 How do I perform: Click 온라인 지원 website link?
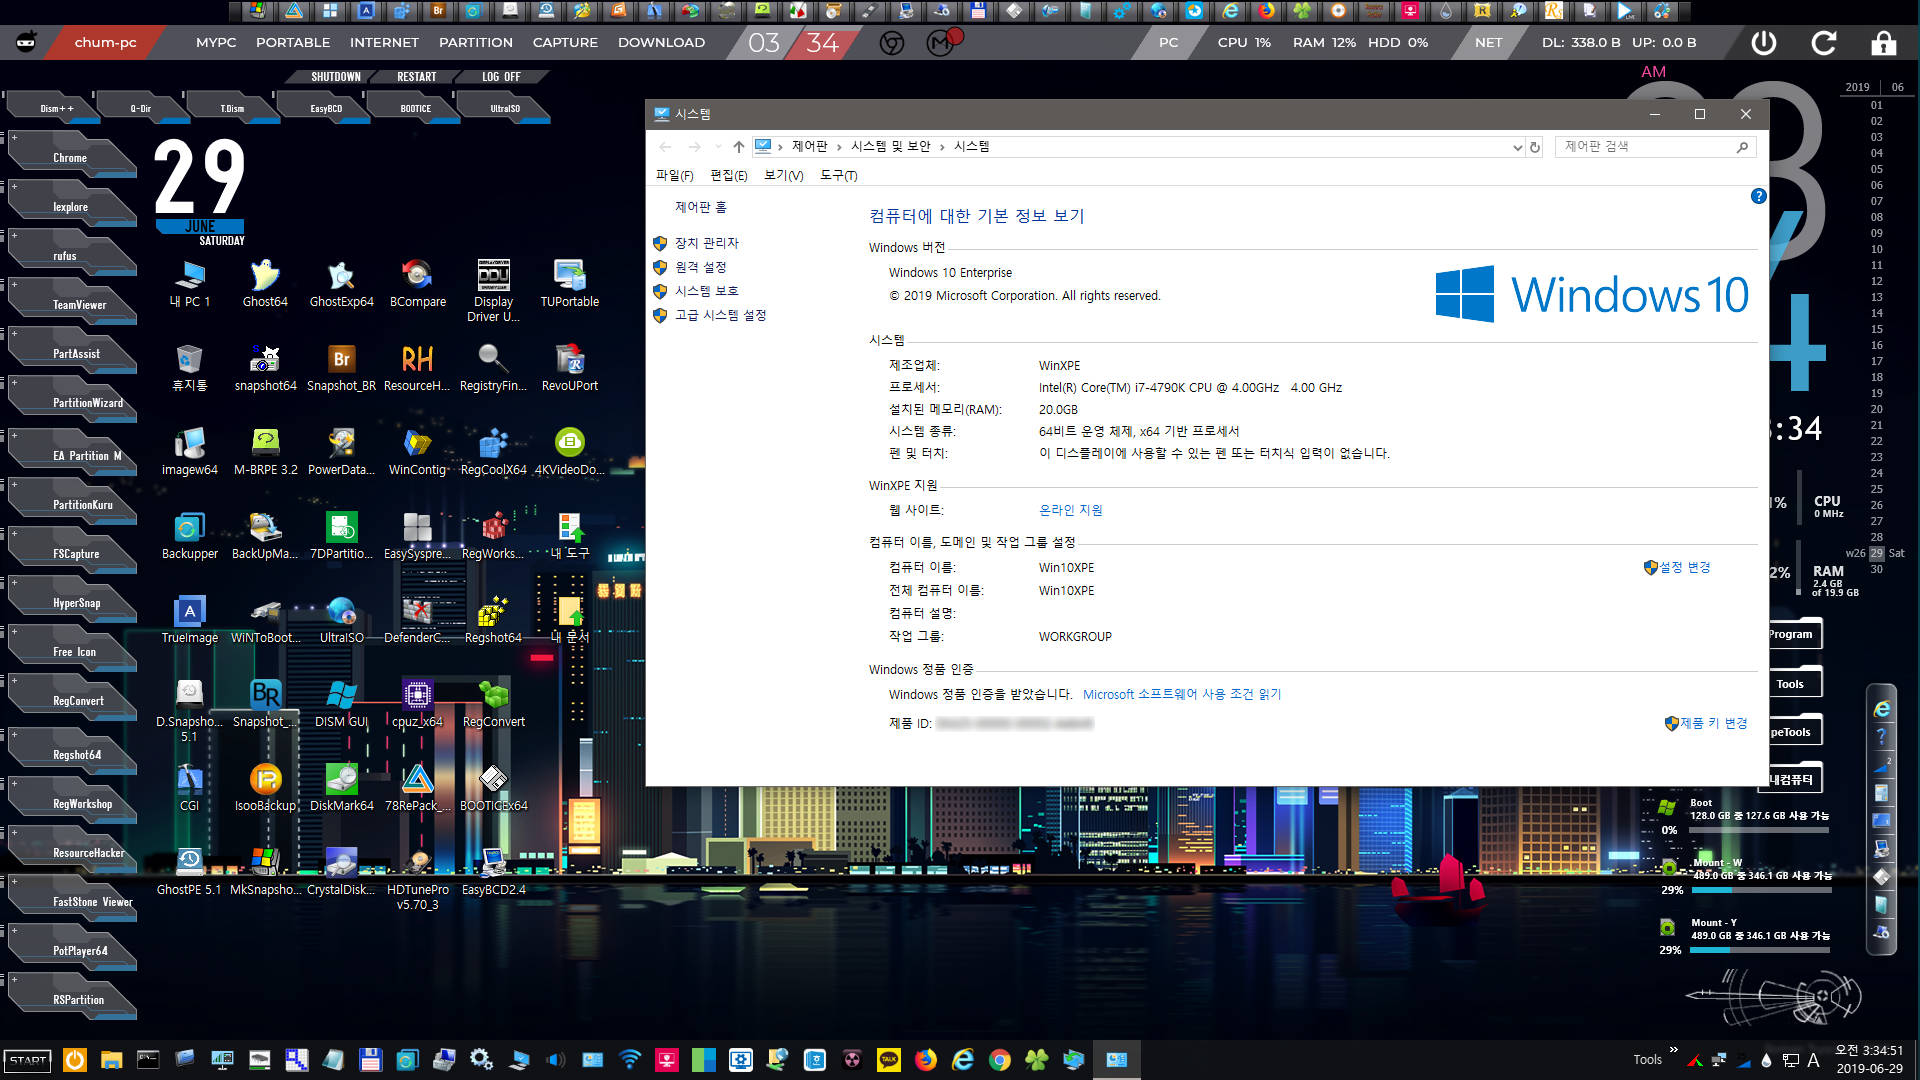click(x=1070, y=510)
